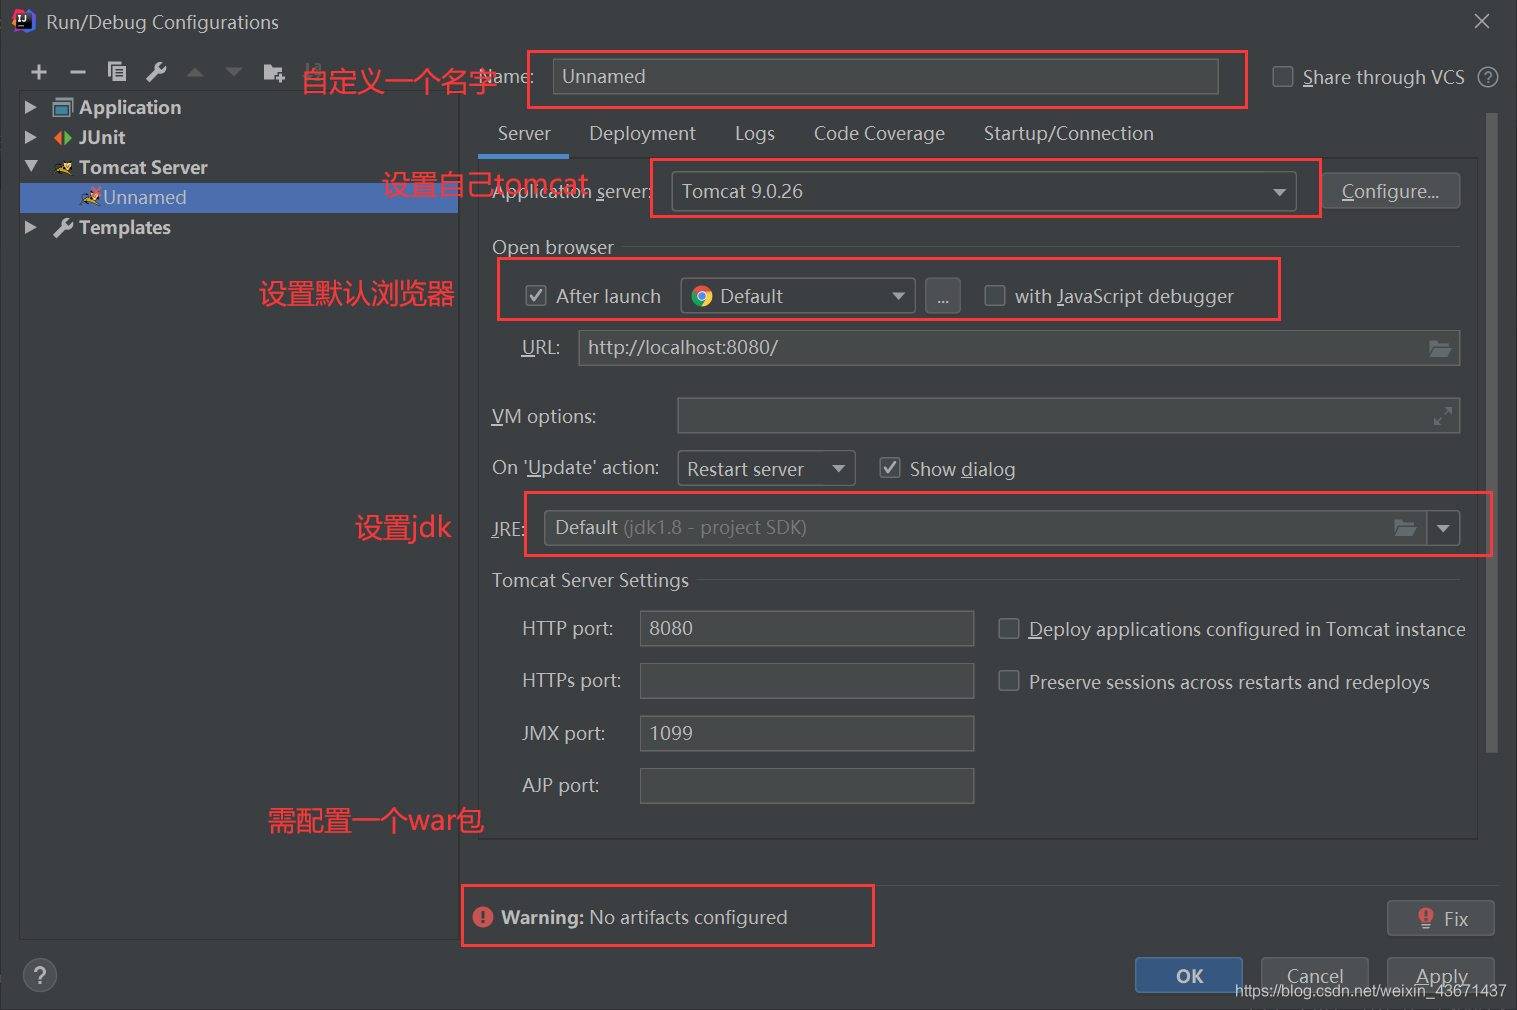Screen dimensions: 1517x1010
Task: Create new folder icon in toolbar
Action: point(274,72)
